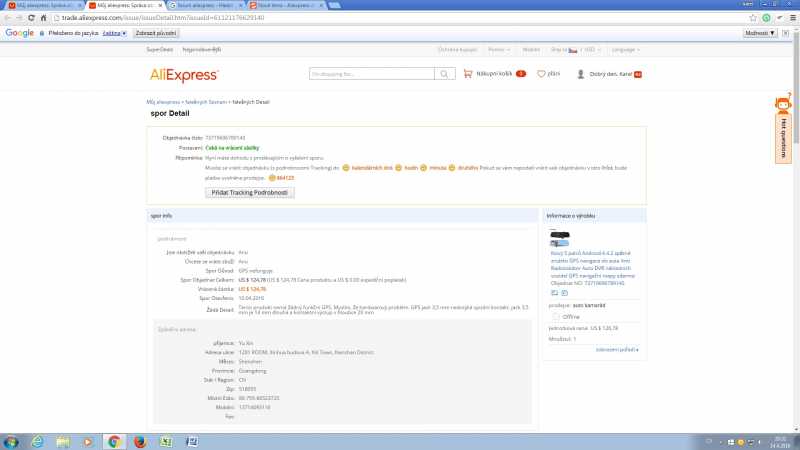
Task: Open the translate bar Možnosti dropdown
Action: click(x=760, y=33)
